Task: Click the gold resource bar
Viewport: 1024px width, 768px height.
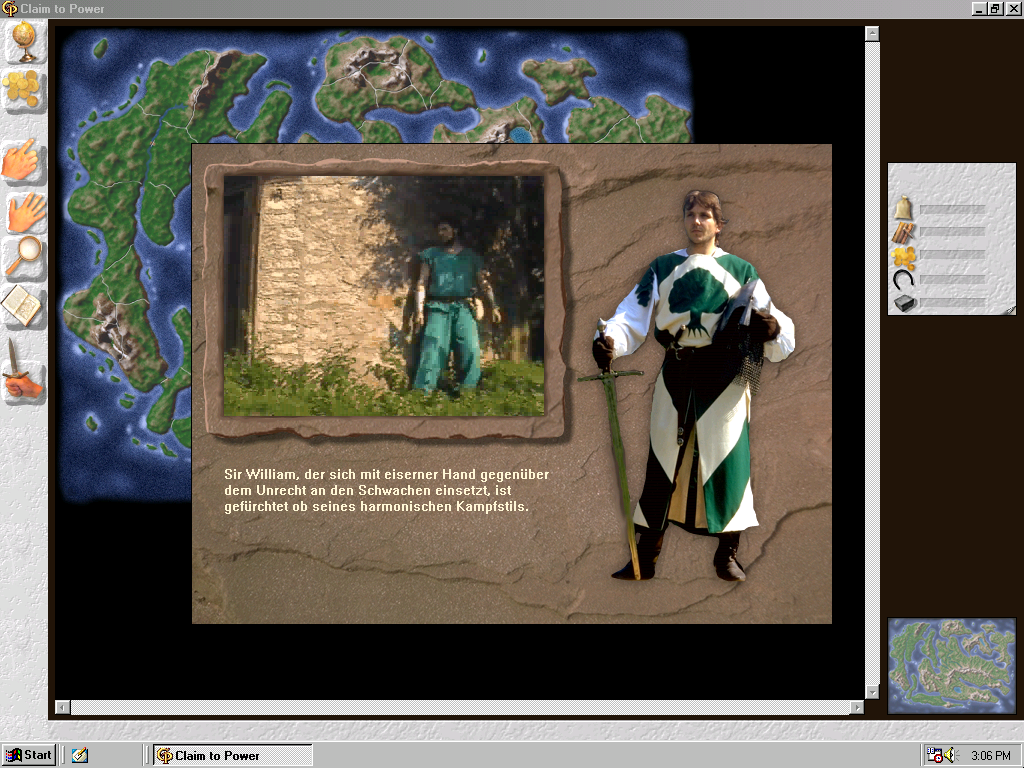Action: coord(952,255)
